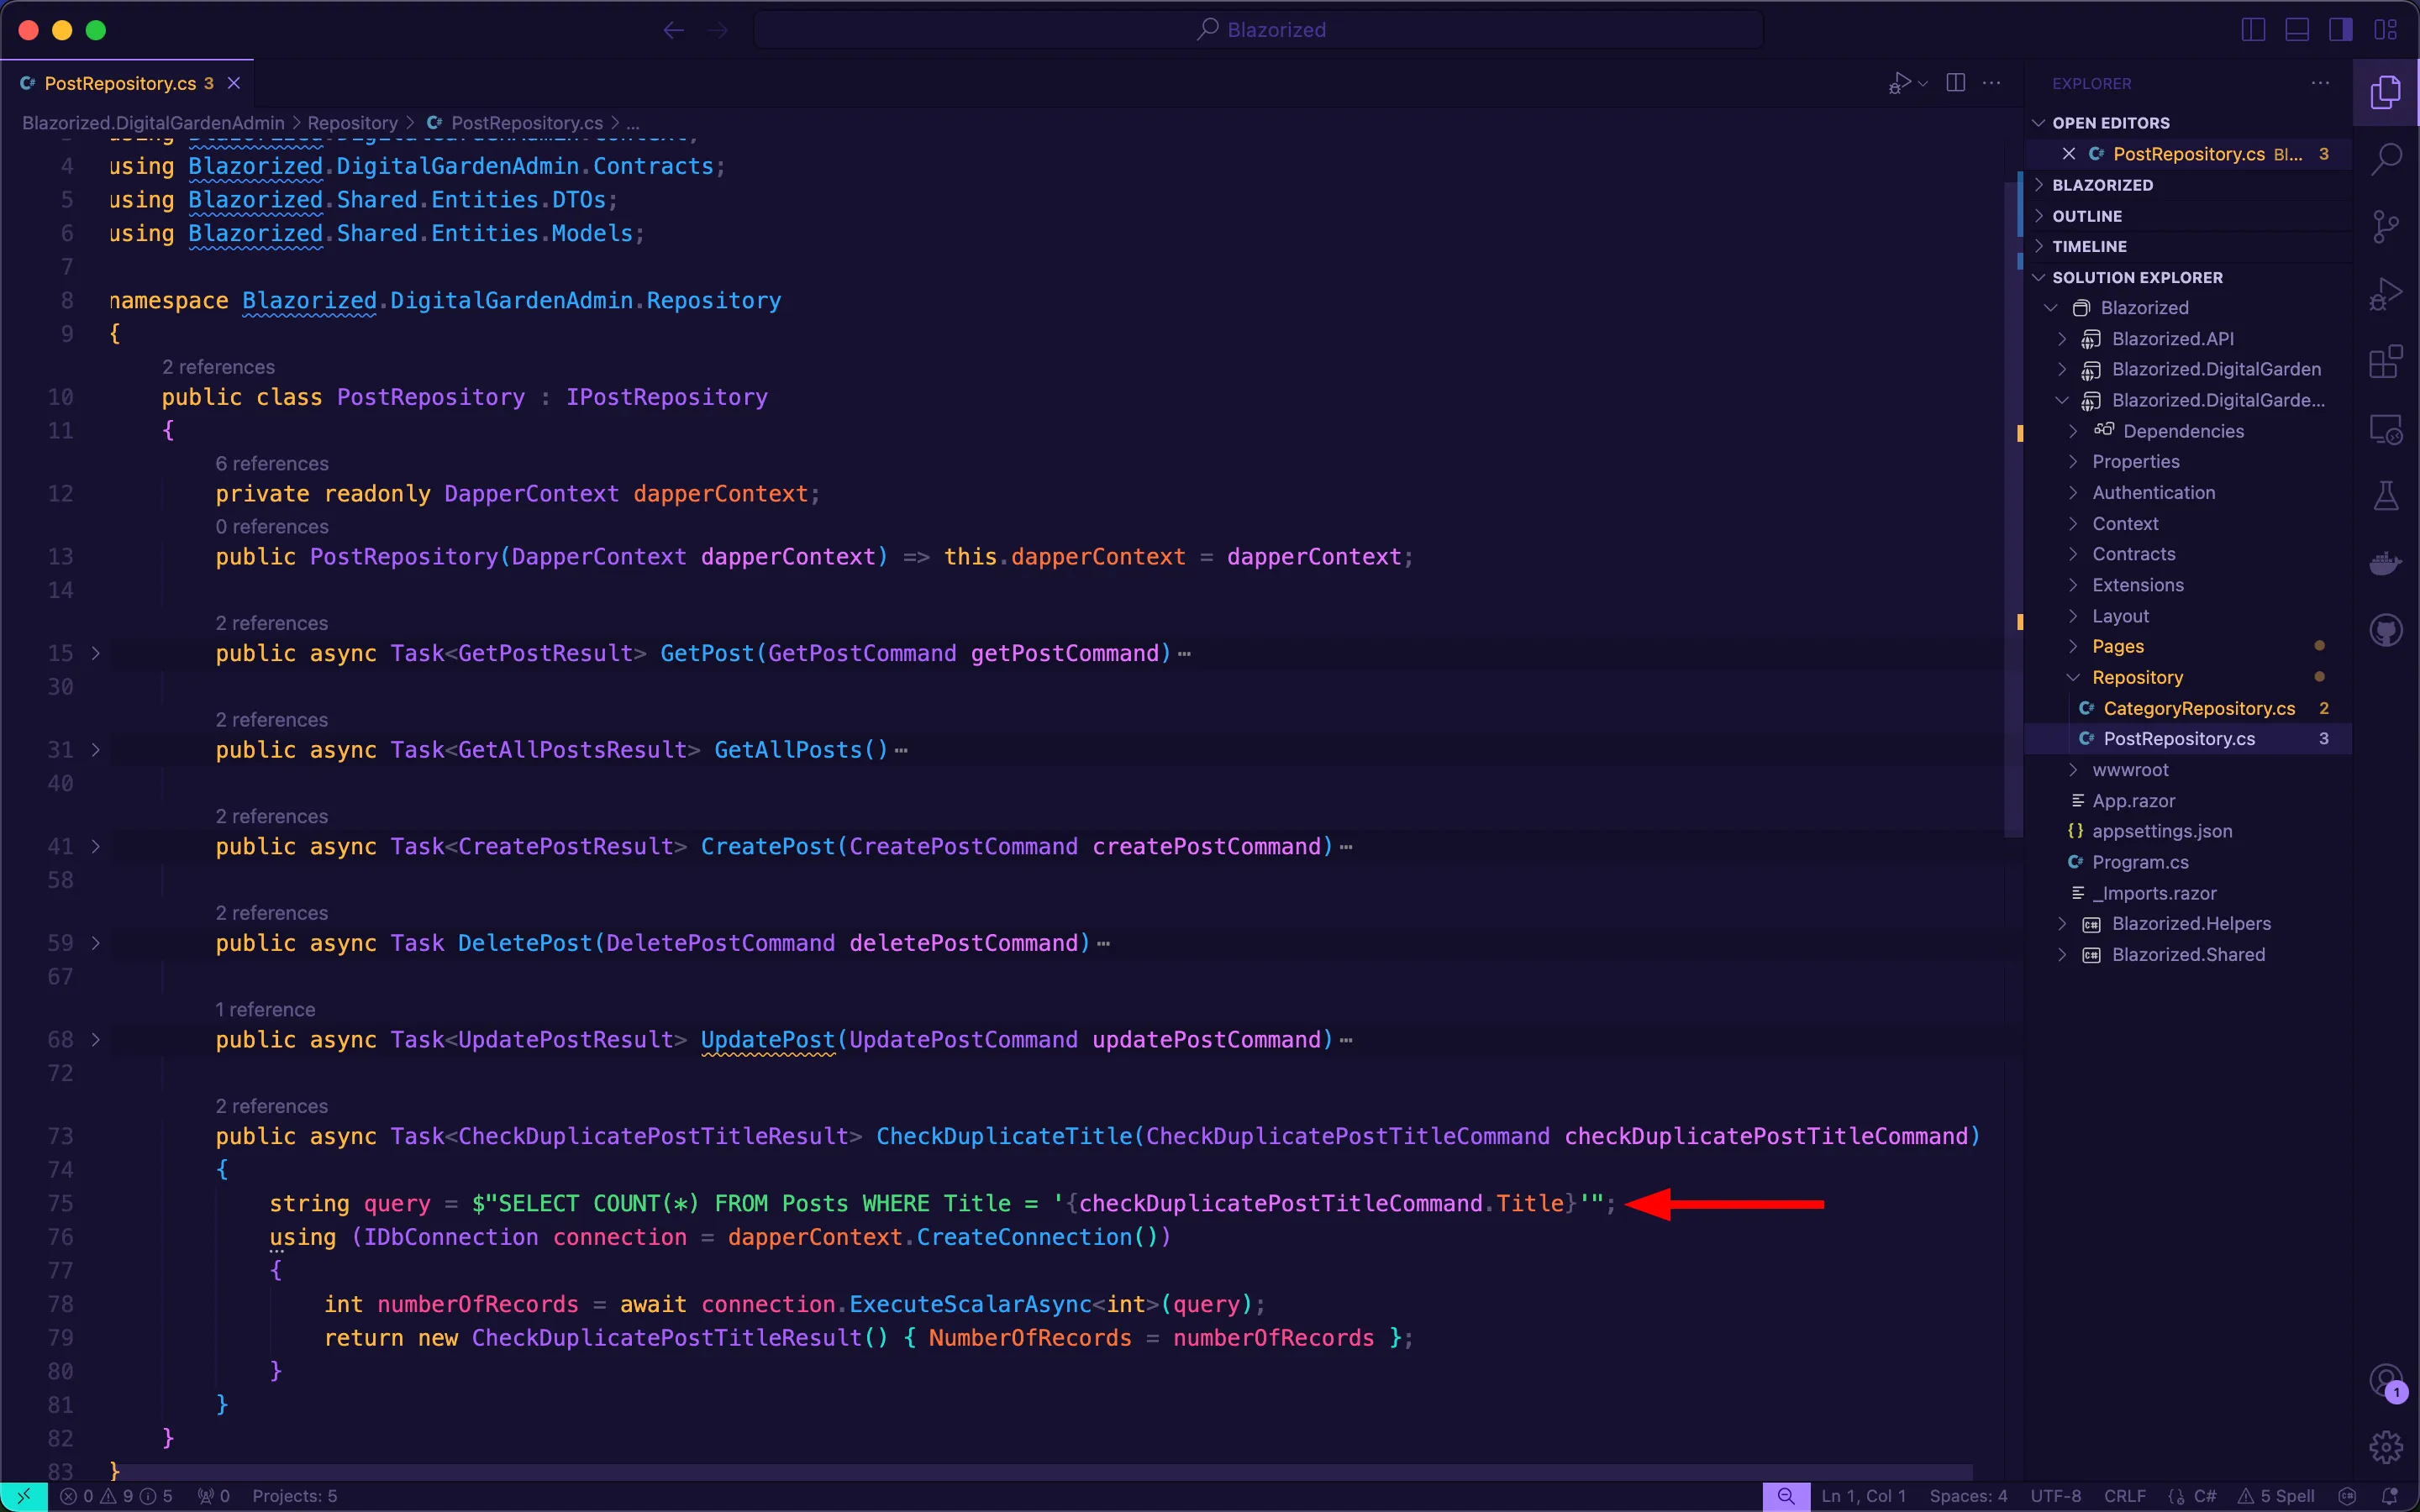Open the Manage gear menu
The image size is (2420, 1512).
(x=2386, y=1447)
